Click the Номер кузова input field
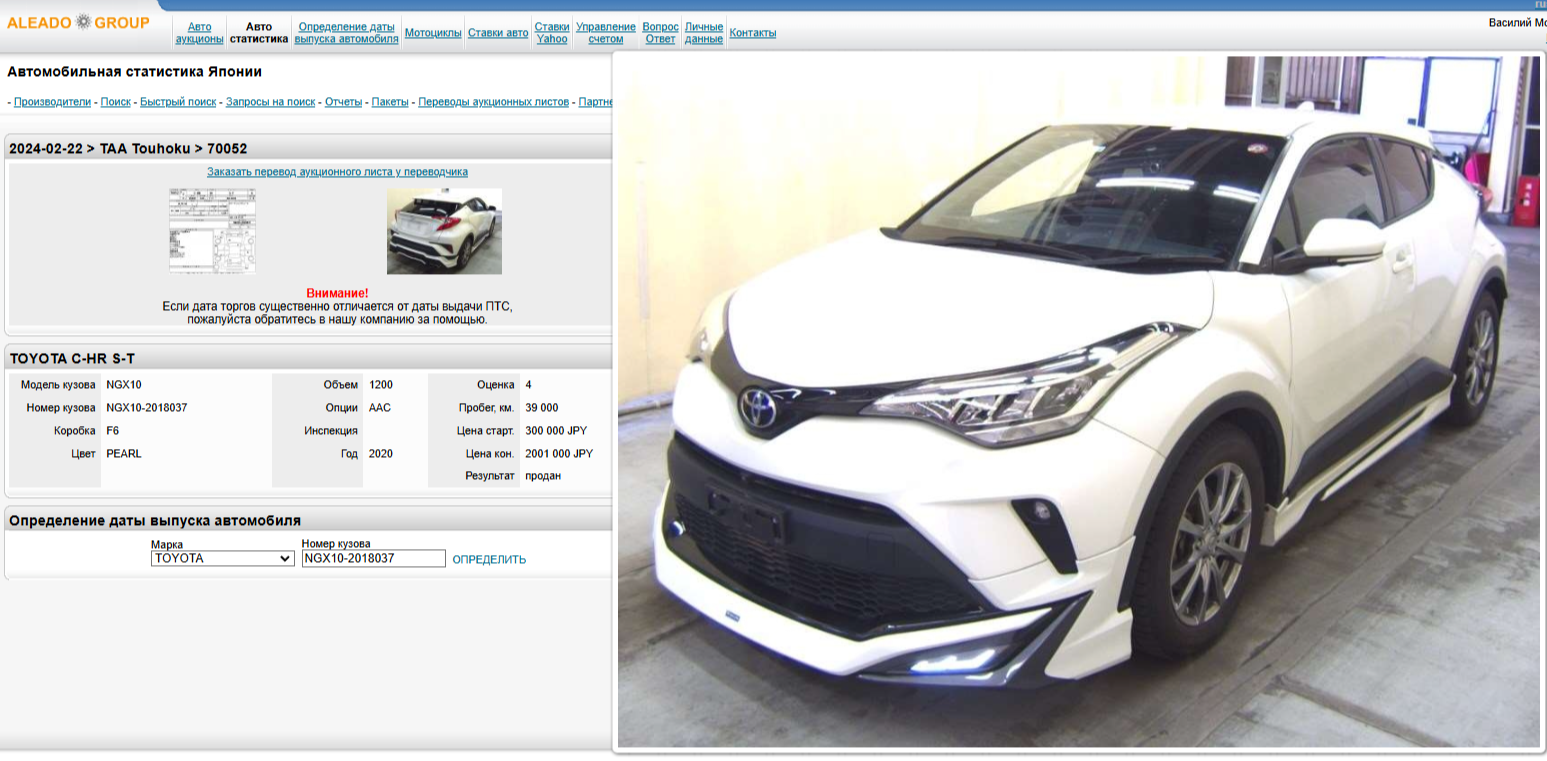 tap(374, 559)
